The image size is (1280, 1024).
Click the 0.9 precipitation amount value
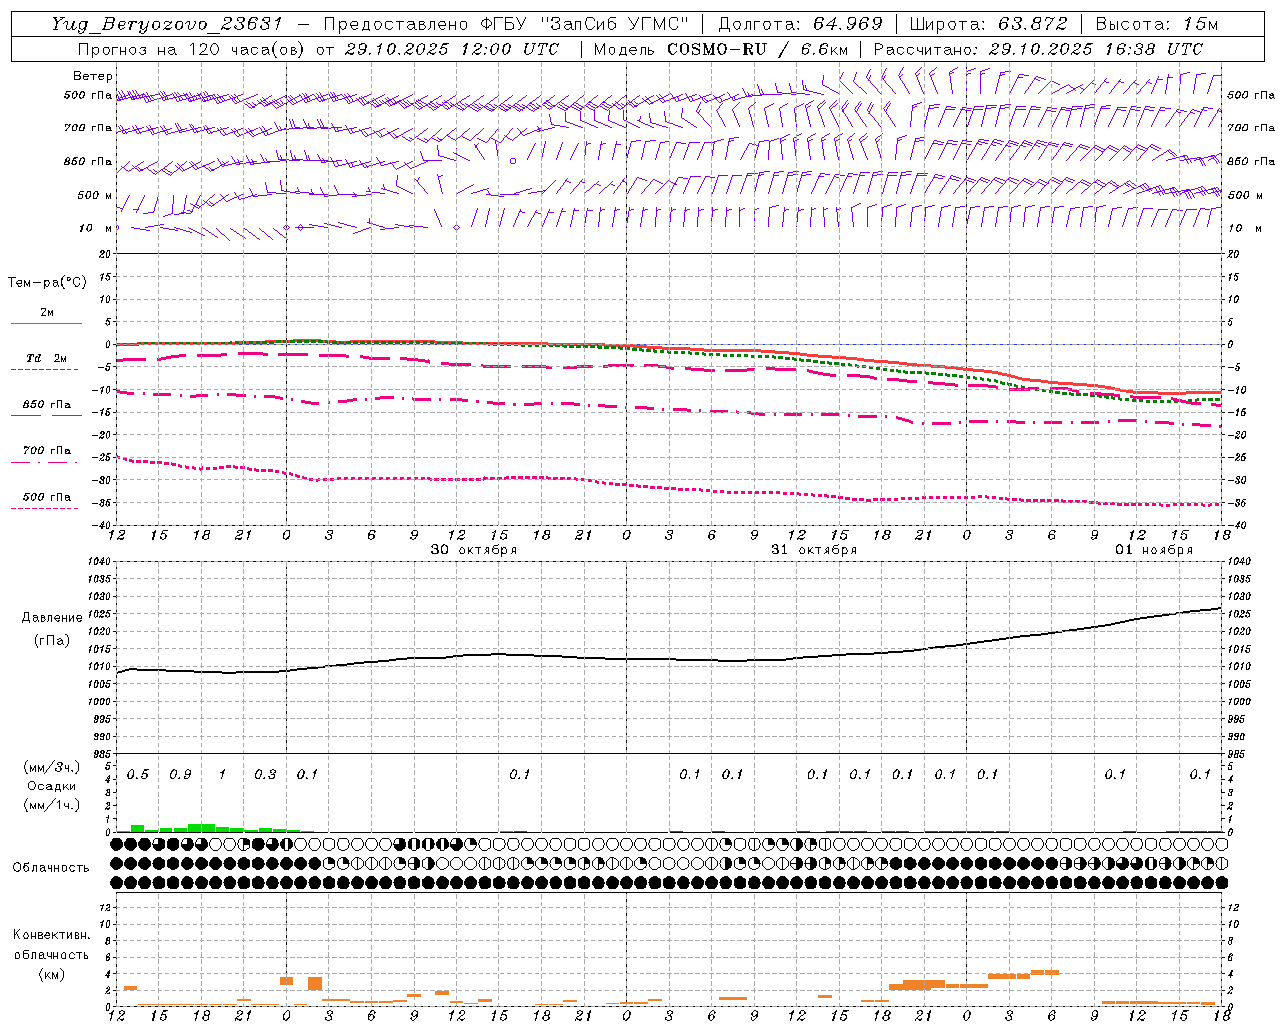[180, 775]
